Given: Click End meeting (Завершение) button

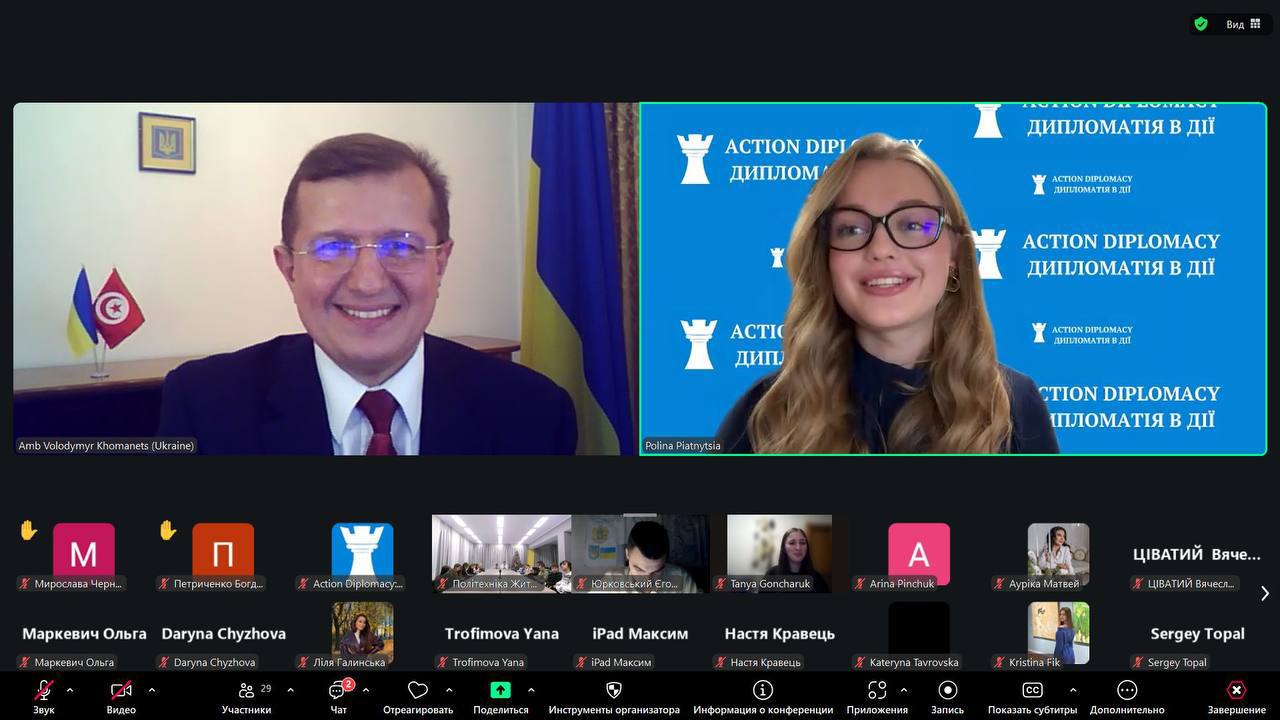Looking at the screenshot, I should pyautogui.click(x=1236, y=691).
